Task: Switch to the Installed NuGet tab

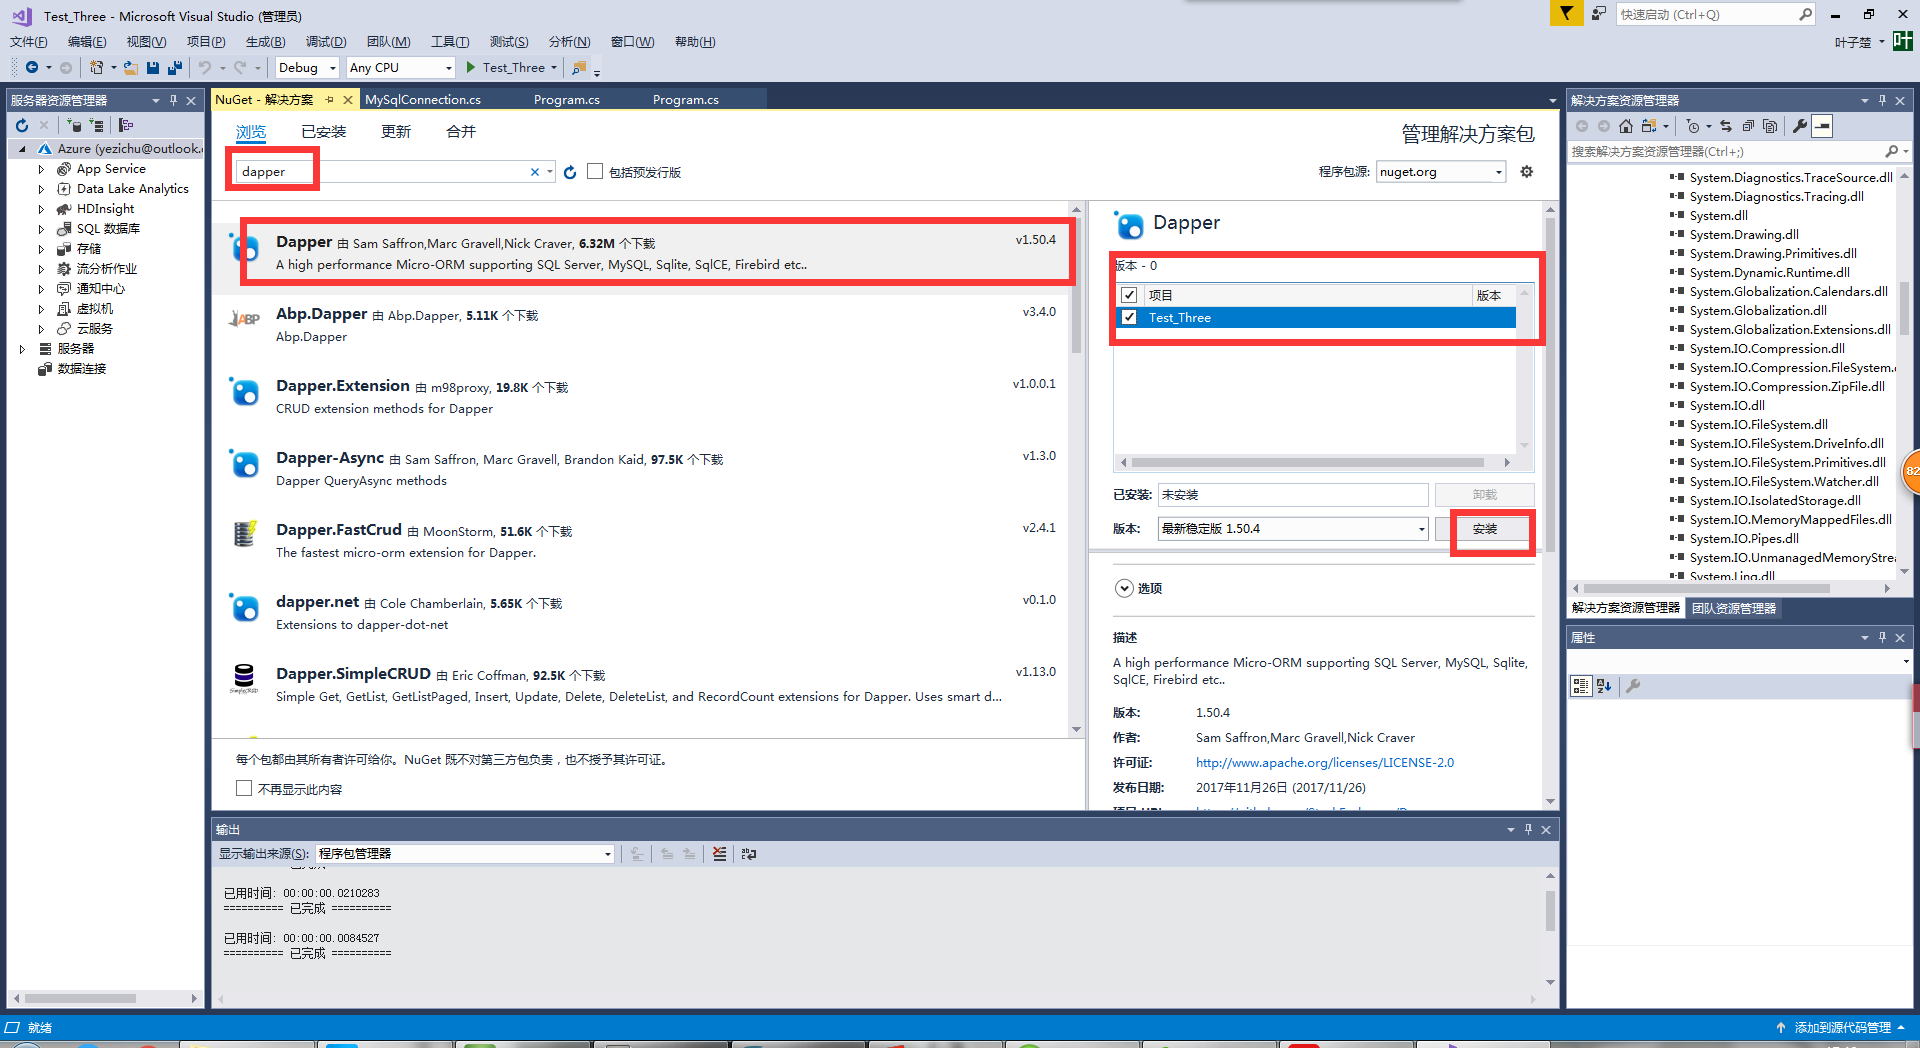Action: (323, 132)
